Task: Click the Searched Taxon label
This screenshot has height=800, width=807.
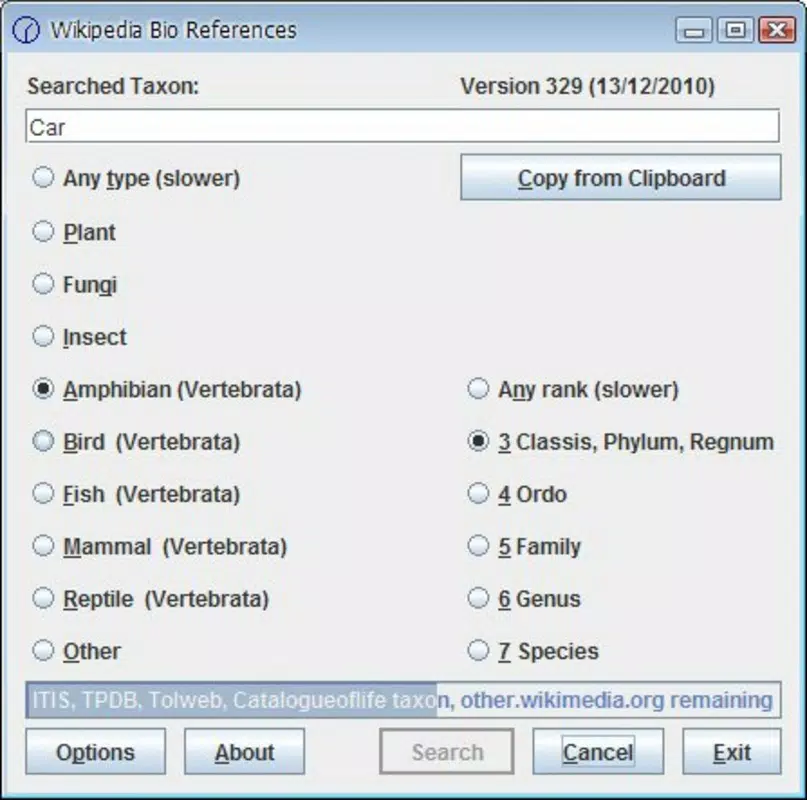Action: pyautogui.click(x=113, y=86)
